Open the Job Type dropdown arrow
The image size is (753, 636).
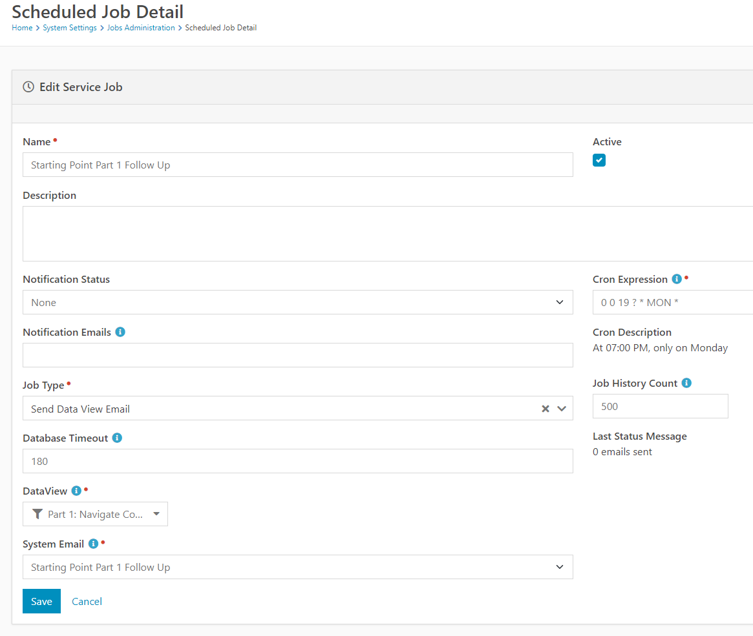[561, 409]
